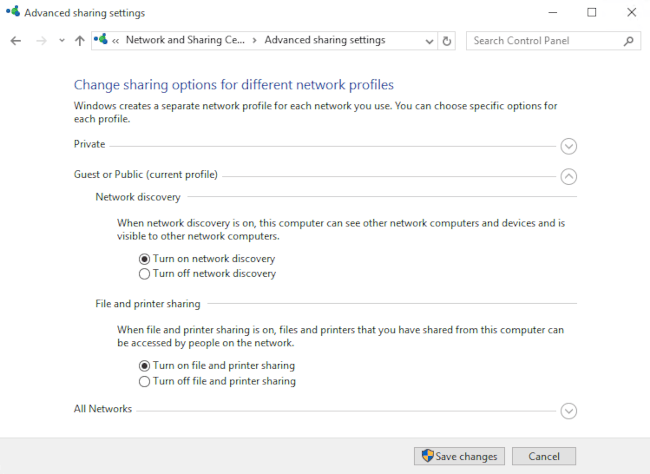Click the Save changes button

(x=459, y=456)
